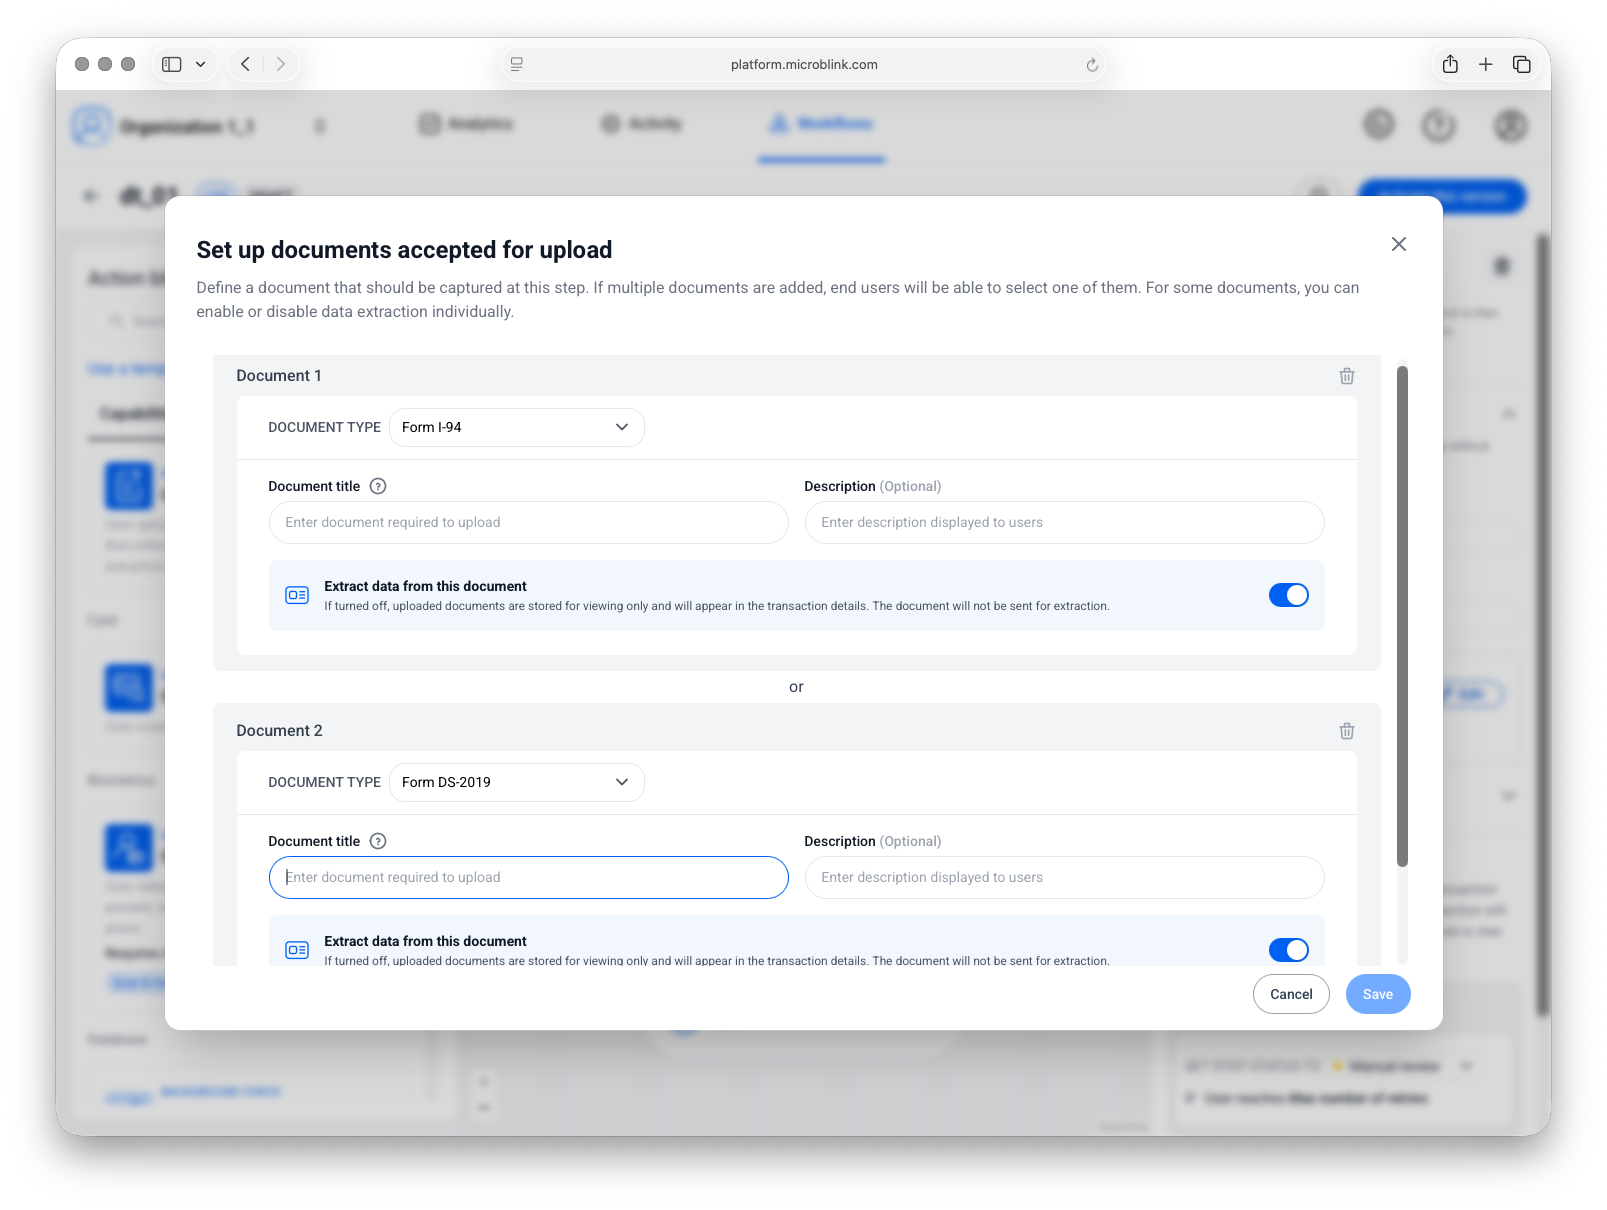
Task: Click Document 1 title input field
Action: (528, 522)
